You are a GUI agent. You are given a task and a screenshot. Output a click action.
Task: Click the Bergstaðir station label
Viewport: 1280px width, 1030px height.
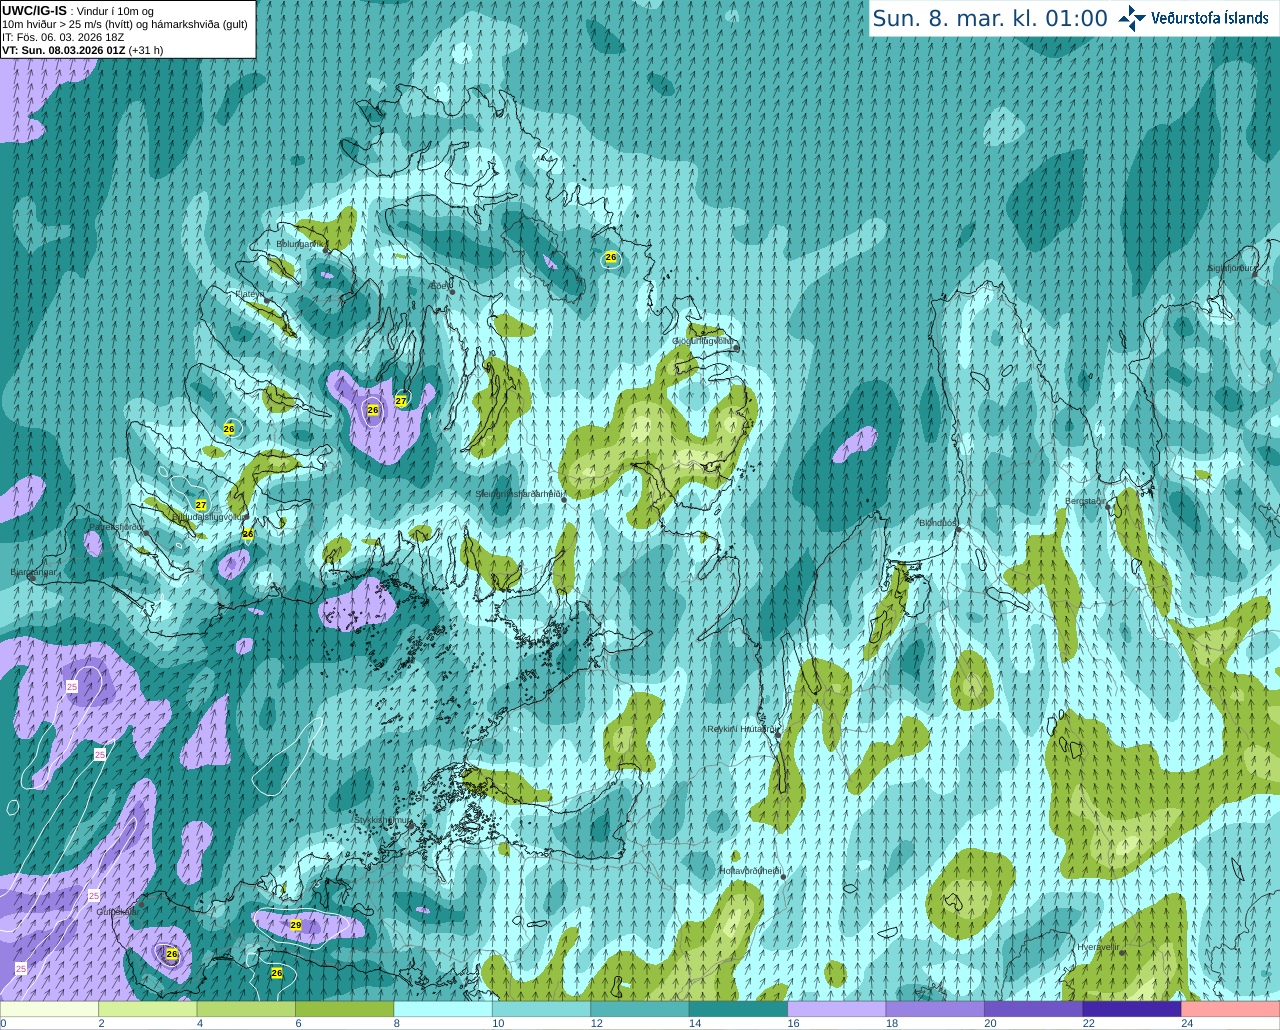pos(1085,501)
